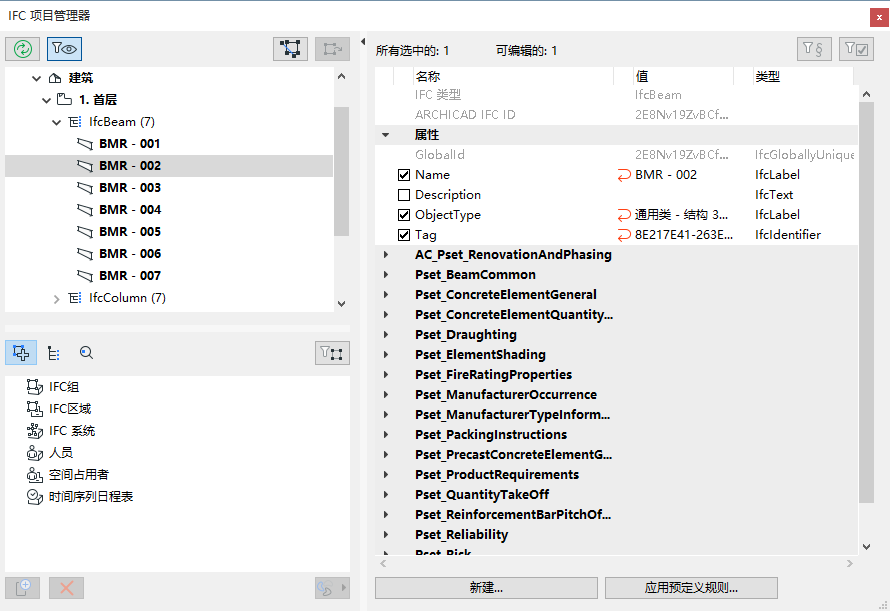Expand AC_Pset_RenovationAndPhasing property set
Screen dimensions: 890x611
pos(386,254)
